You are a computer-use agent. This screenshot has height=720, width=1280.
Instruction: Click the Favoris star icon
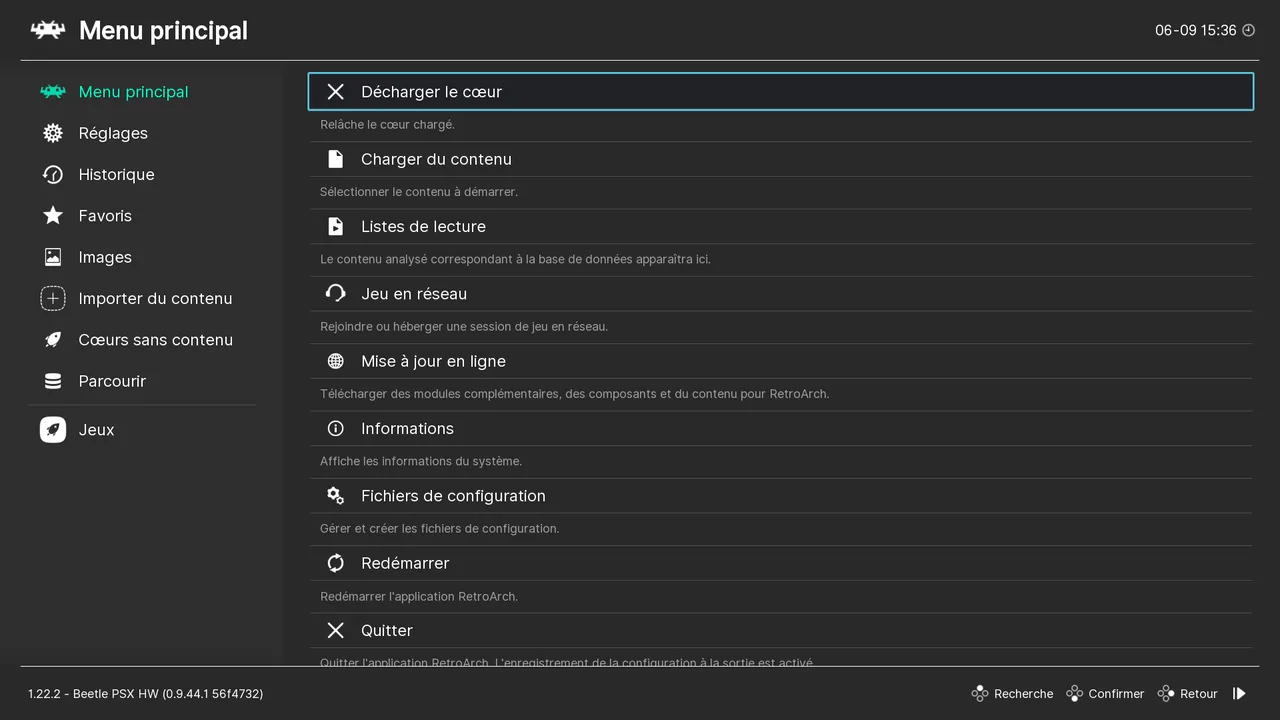(53, 216)
